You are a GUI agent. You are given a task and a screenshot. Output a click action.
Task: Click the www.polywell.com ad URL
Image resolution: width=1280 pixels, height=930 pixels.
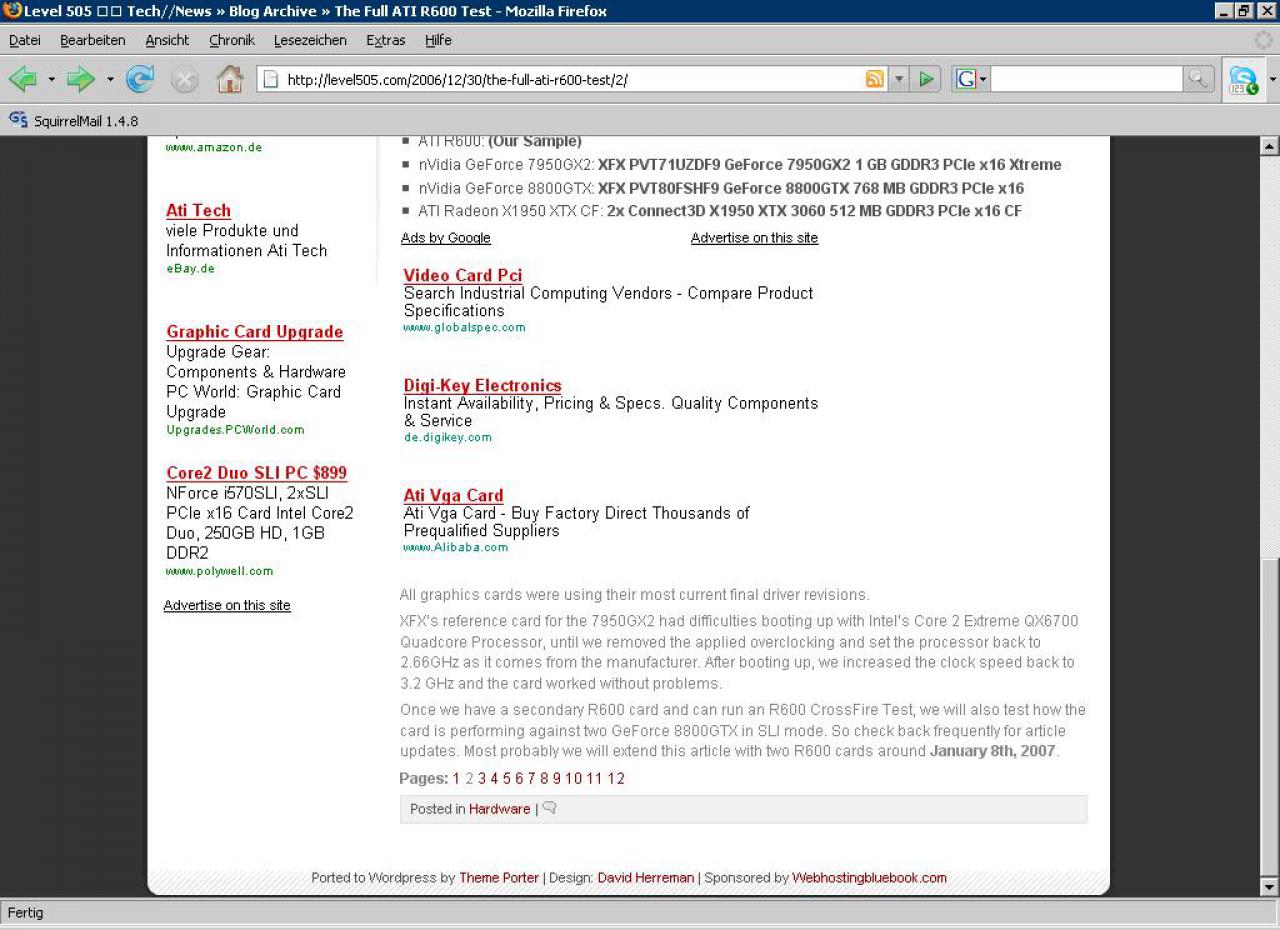coord(219,571)
